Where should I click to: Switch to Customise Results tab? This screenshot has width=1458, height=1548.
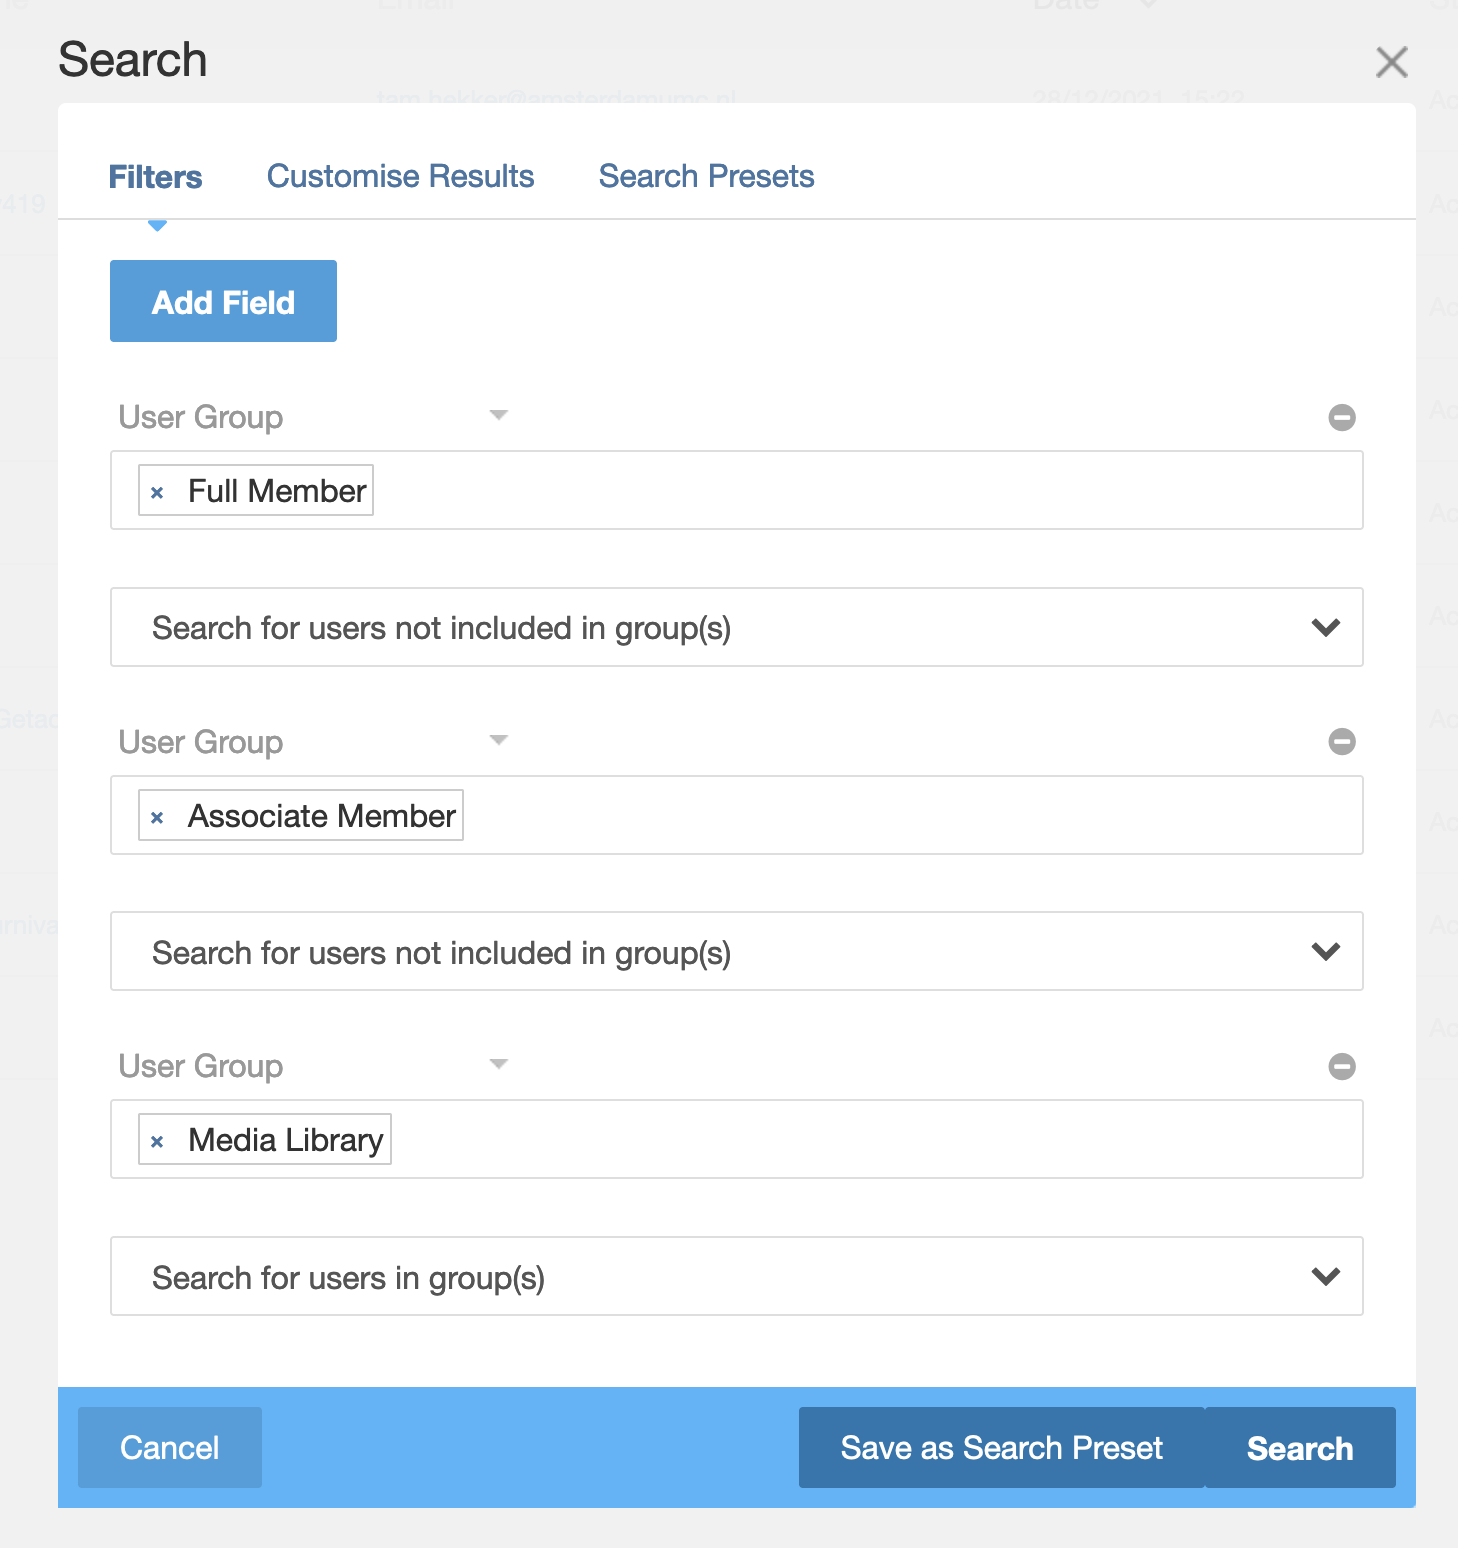400,176
